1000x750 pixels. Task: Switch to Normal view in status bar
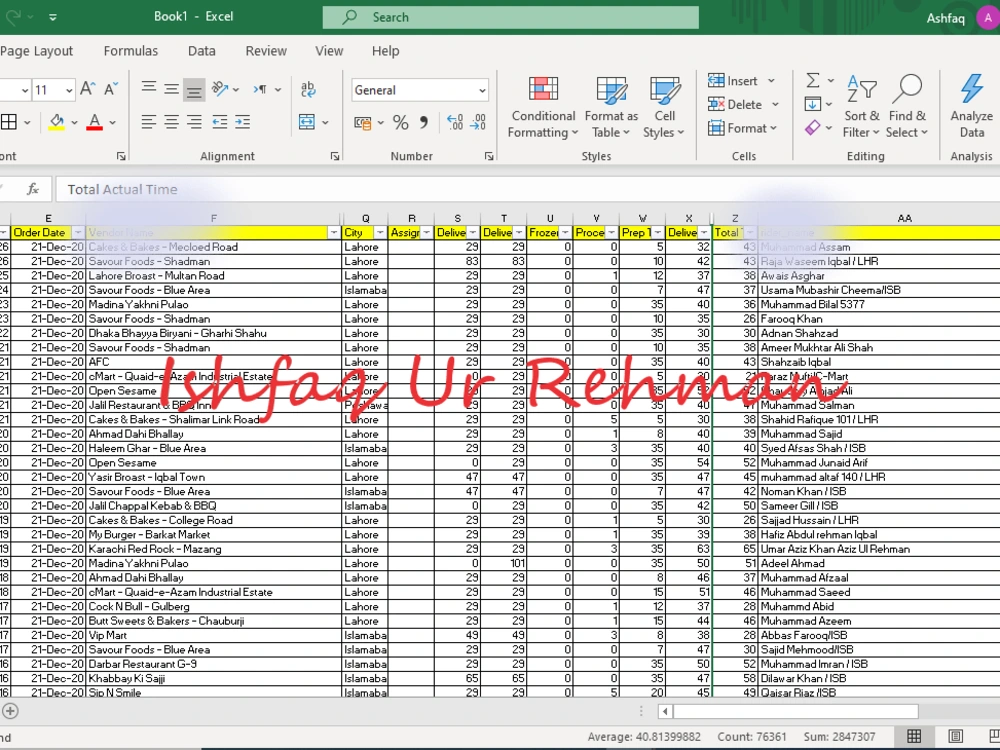click(914, 737)
